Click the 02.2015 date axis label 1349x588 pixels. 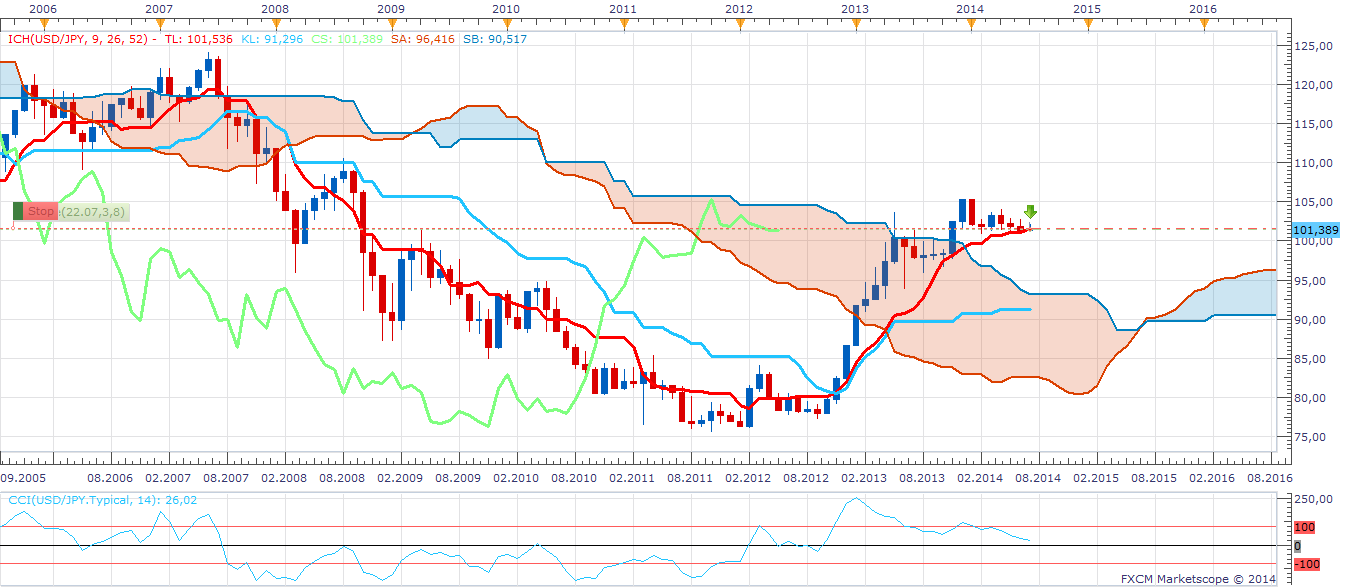(x=1094, y=479)
